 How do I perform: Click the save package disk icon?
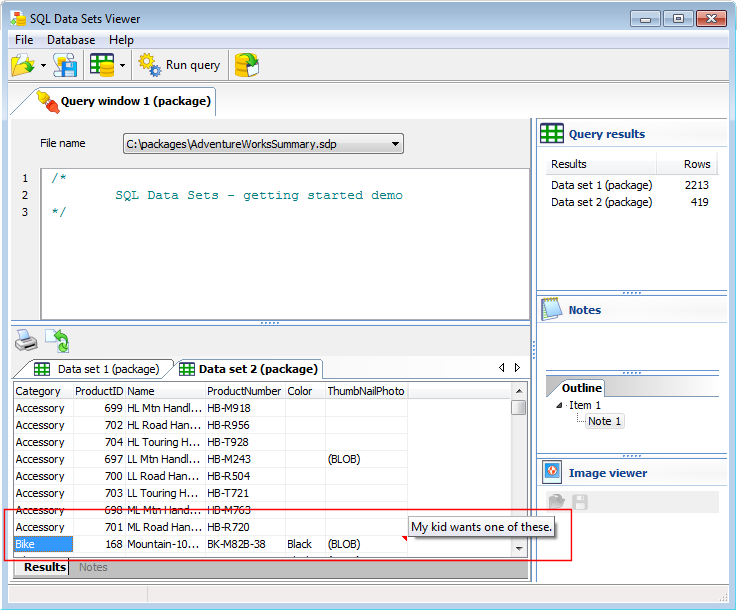65,66
